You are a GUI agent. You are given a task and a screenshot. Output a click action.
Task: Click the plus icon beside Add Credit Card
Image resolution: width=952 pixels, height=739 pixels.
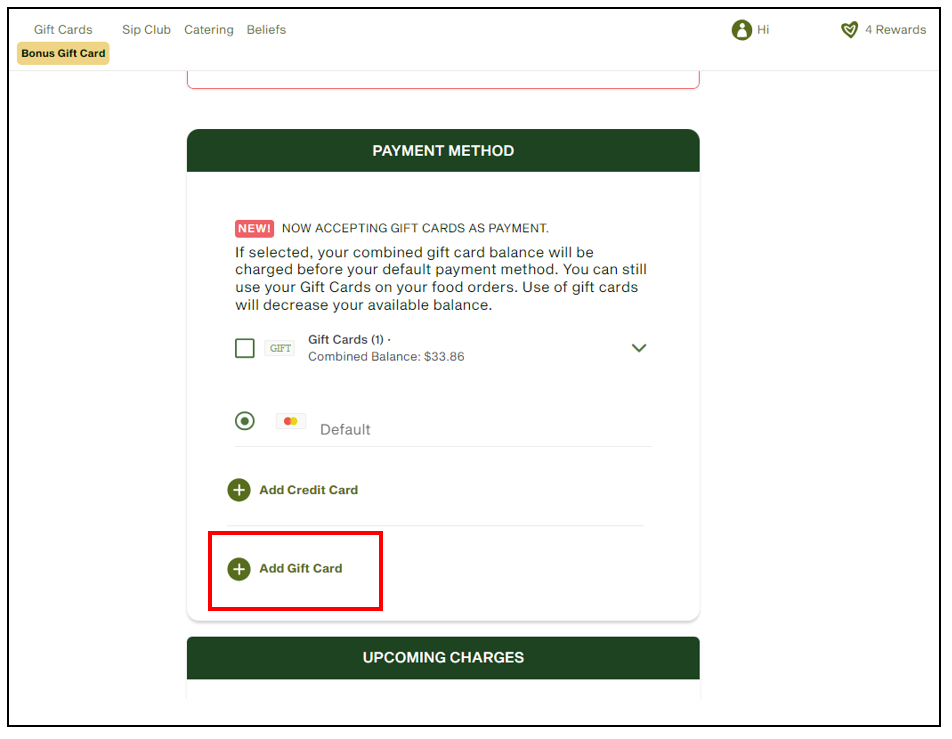coord(239,490)
